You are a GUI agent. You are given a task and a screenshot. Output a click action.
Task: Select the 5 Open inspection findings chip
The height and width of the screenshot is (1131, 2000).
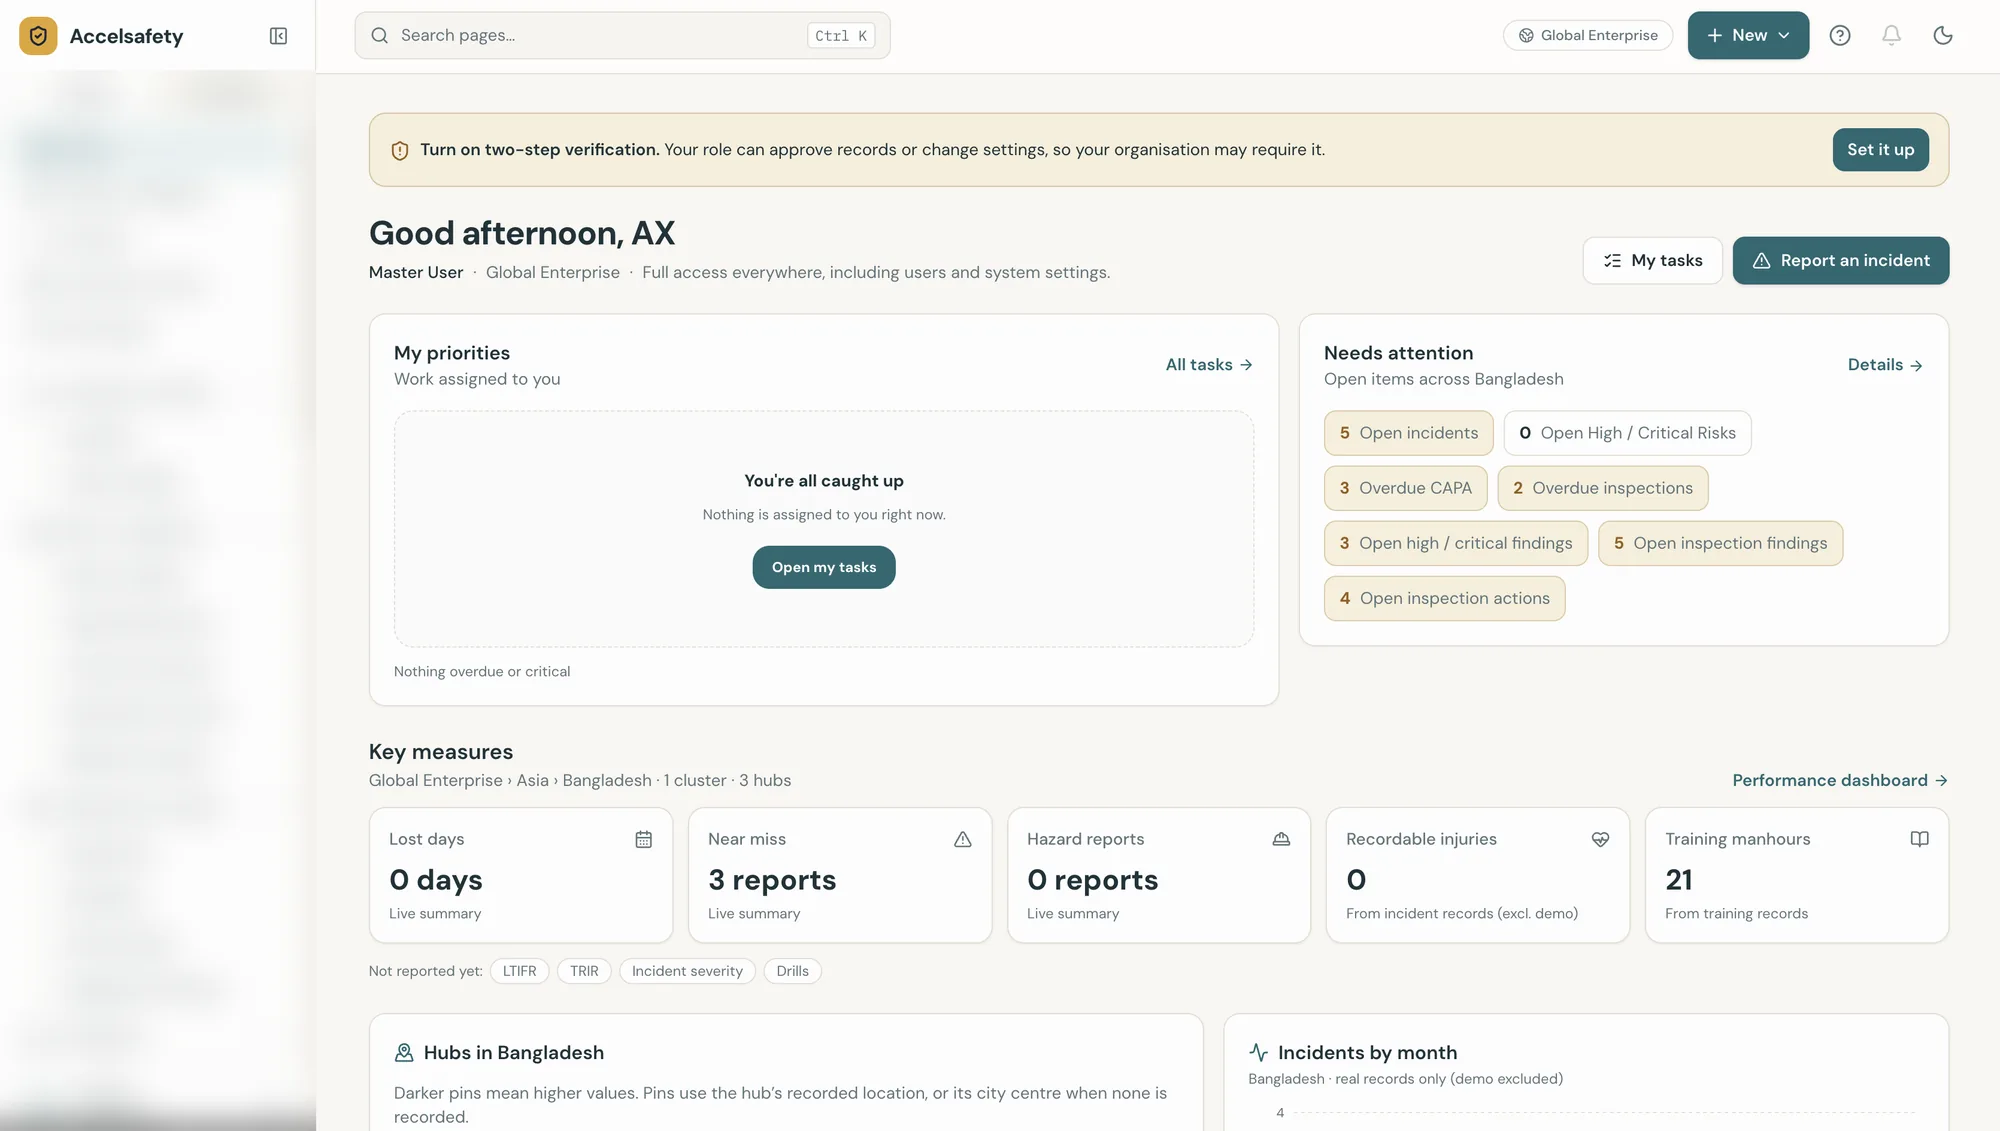pos(1720,543)
